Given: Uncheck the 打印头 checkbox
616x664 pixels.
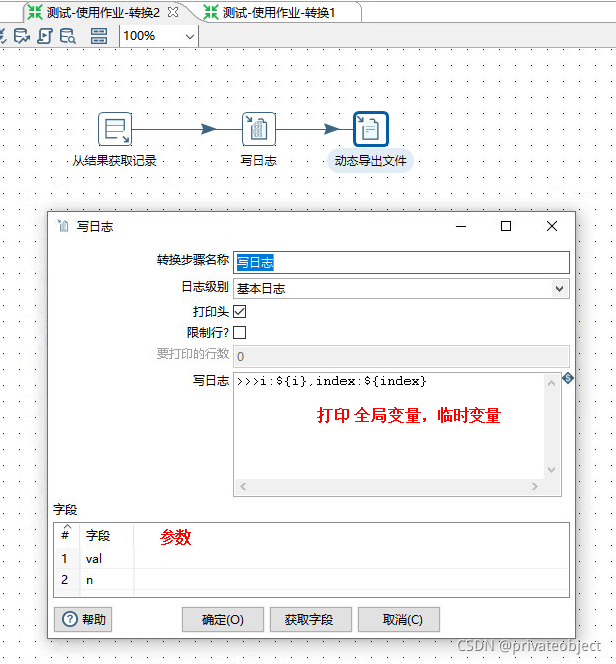Looking at the screenshot, I should [240, 312].
